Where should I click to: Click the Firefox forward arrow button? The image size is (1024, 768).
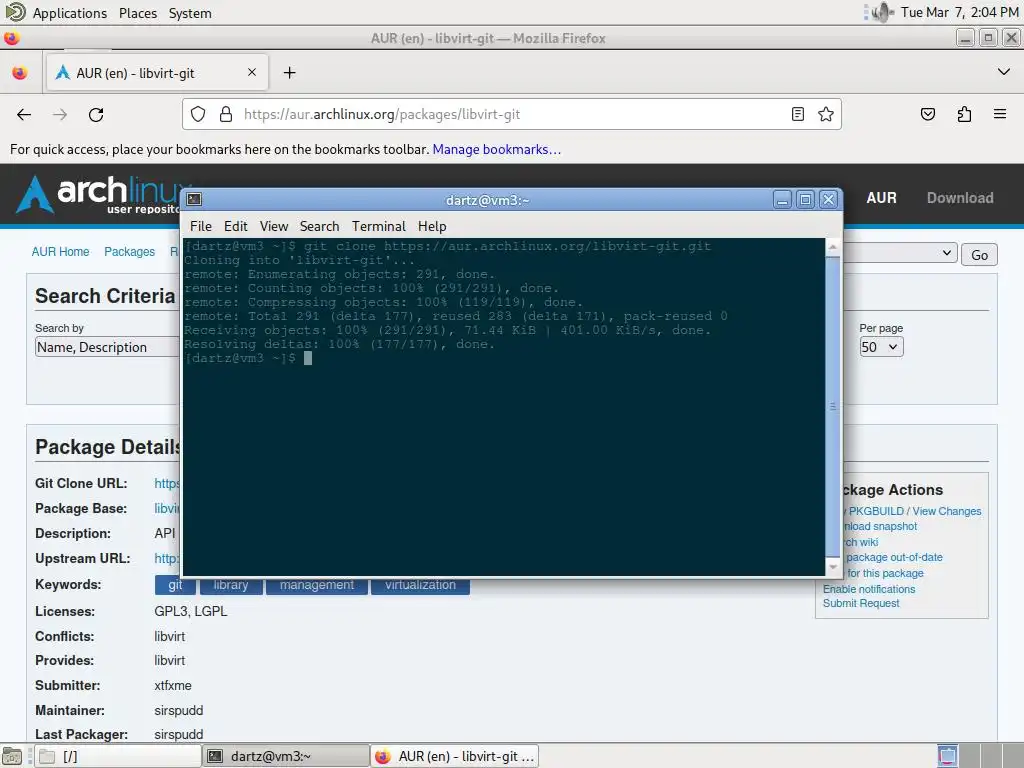[x=60, y=115]
